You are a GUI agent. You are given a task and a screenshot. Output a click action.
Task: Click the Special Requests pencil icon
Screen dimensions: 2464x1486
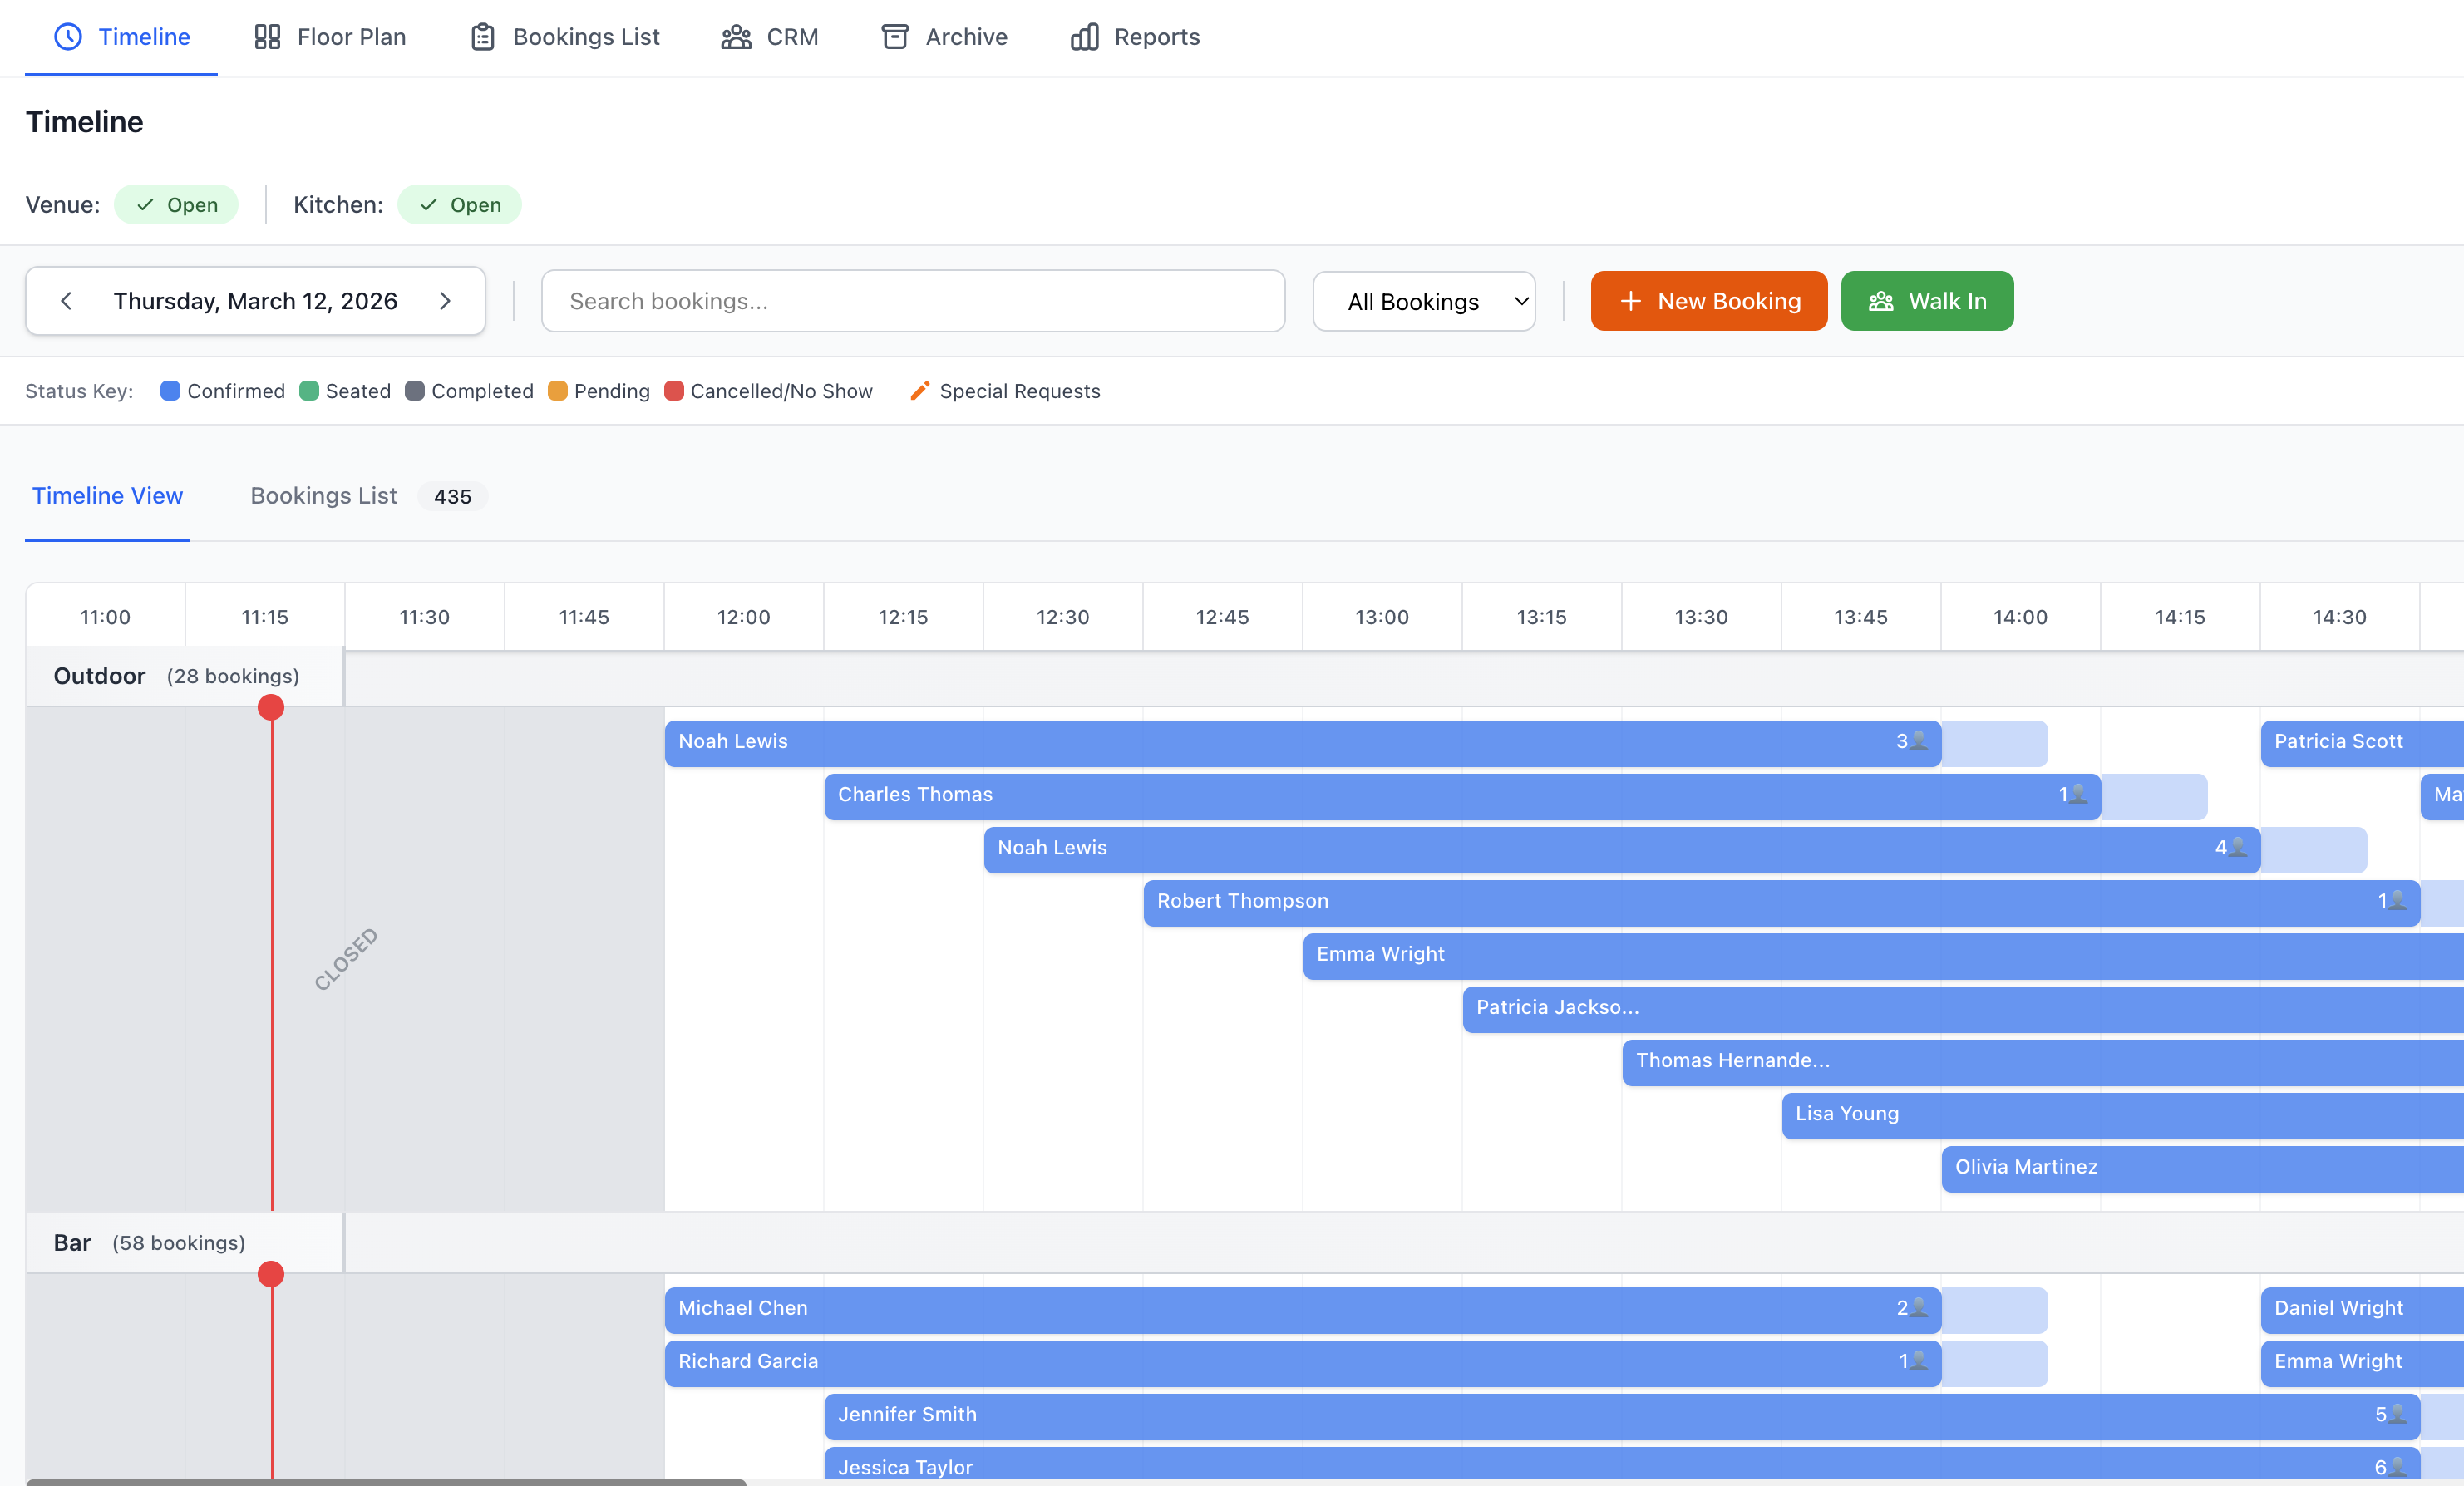coord(919,391)
